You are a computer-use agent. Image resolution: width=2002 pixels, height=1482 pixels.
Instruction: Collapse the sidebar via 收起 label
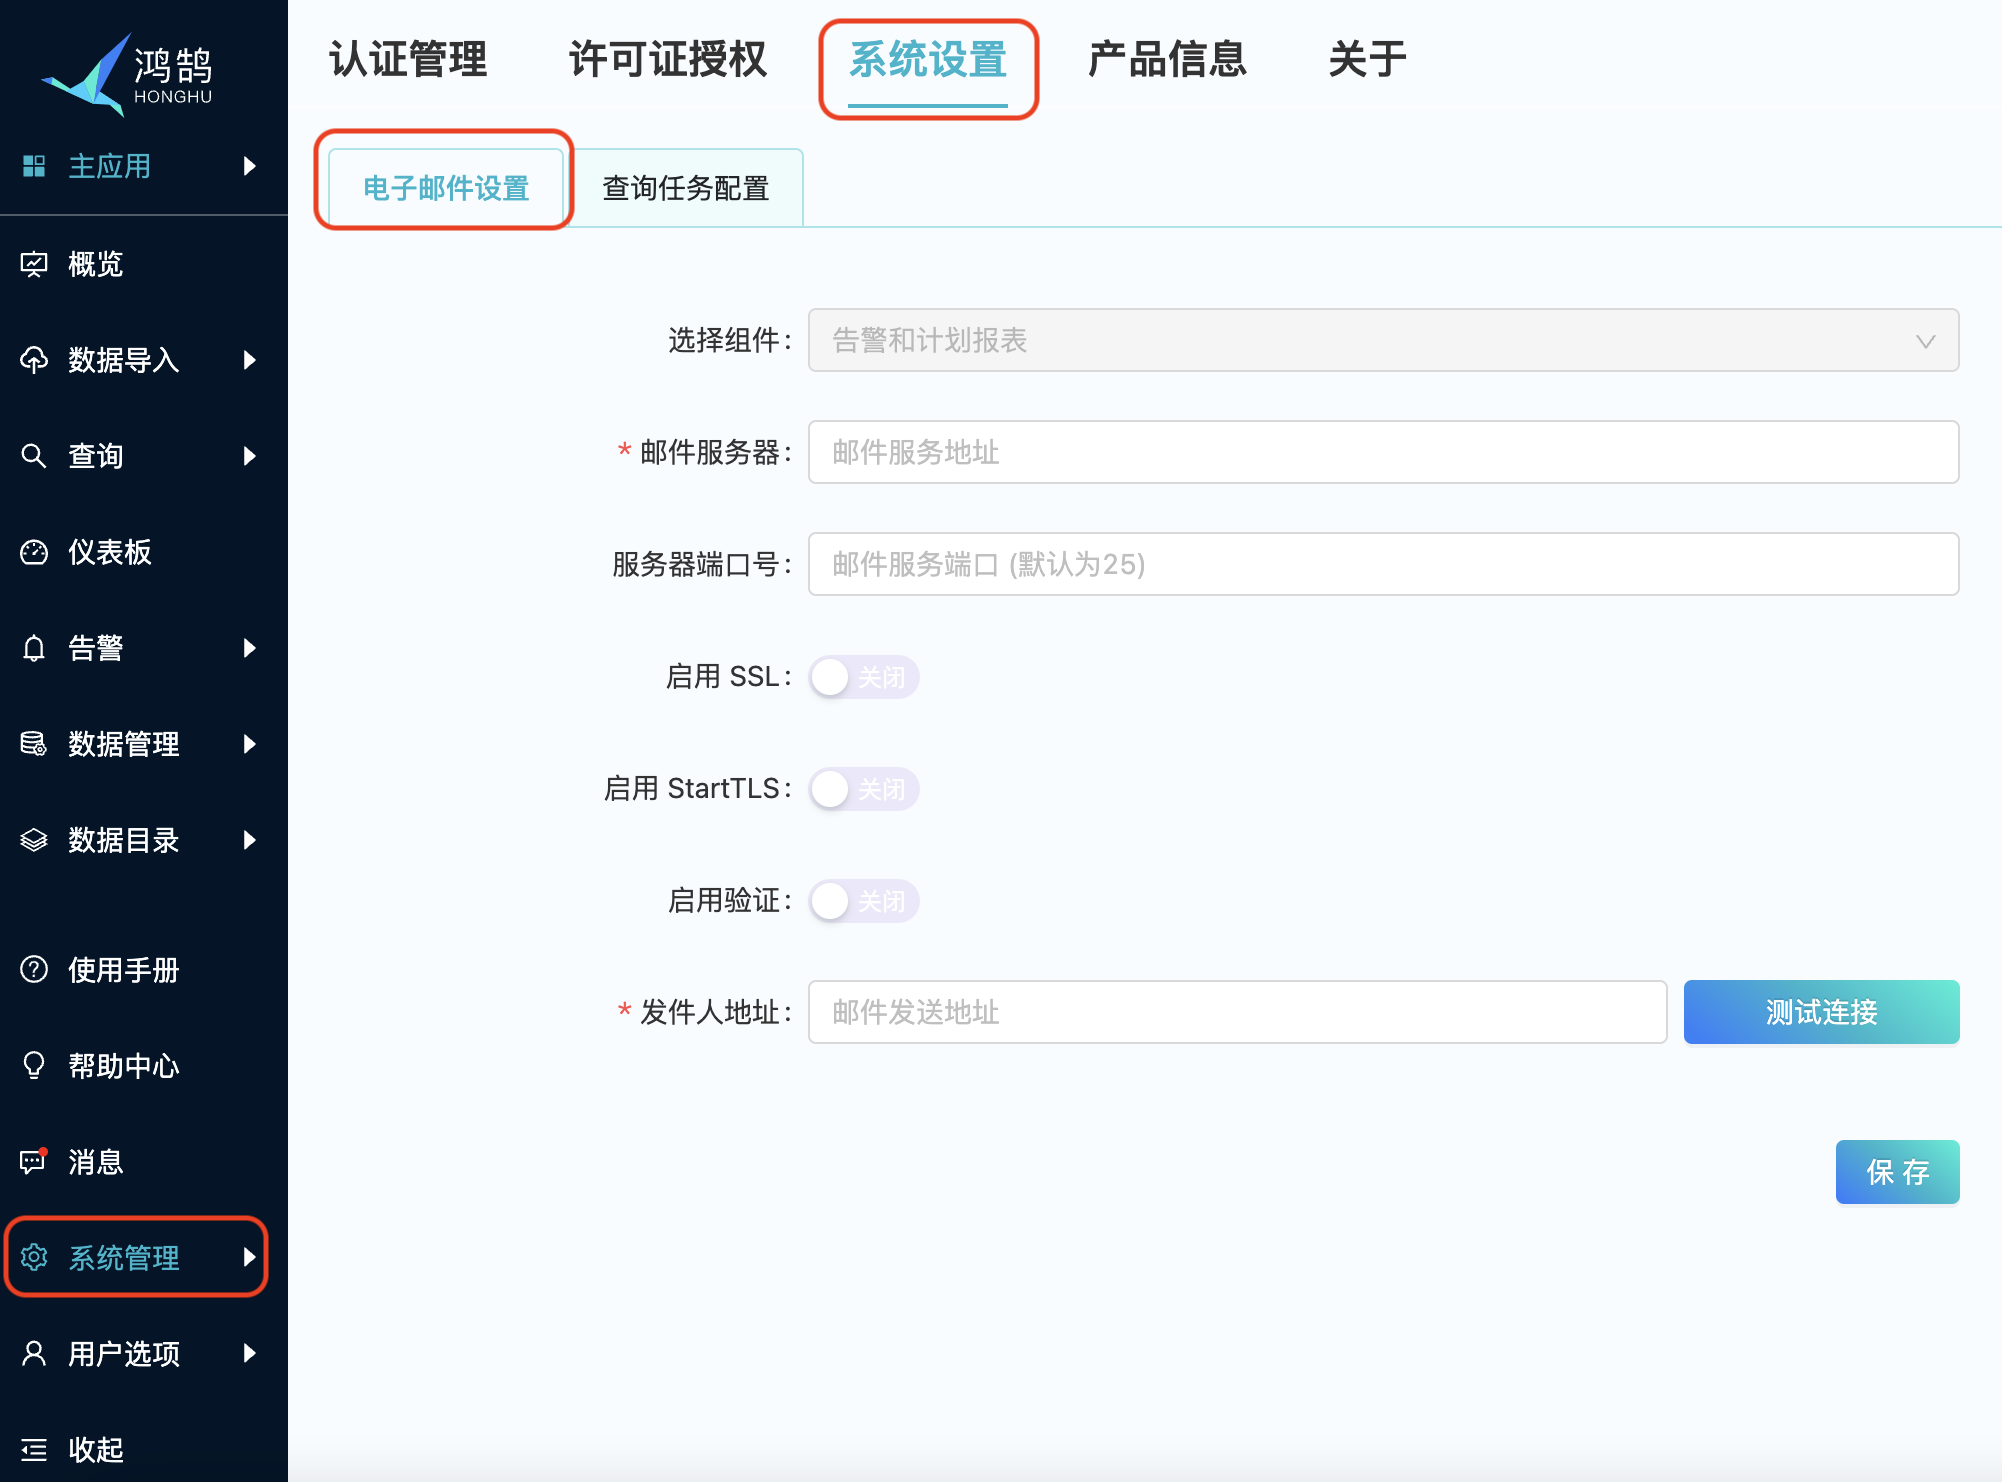[x=95, y=1449]
